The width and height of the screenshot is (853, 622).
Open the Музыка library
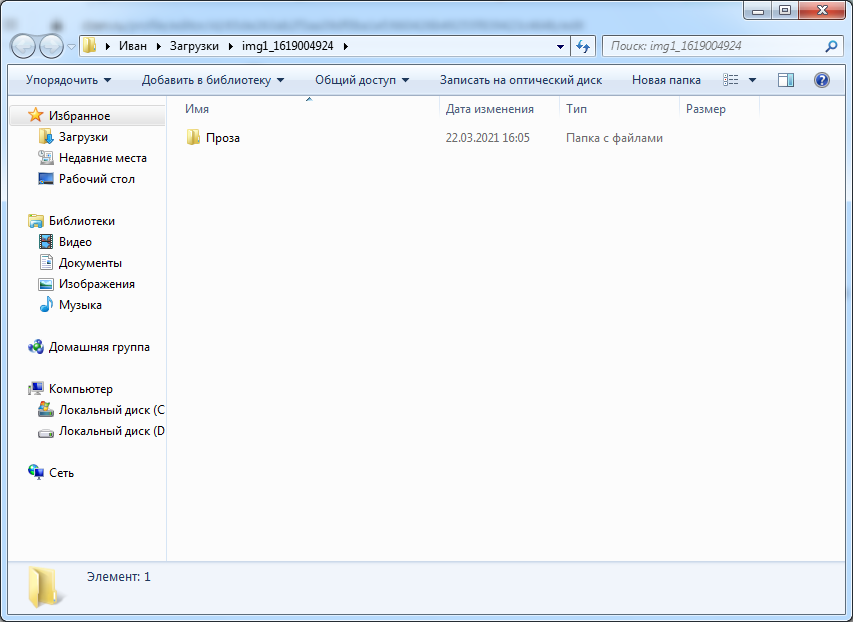click(x=80, y=305)
